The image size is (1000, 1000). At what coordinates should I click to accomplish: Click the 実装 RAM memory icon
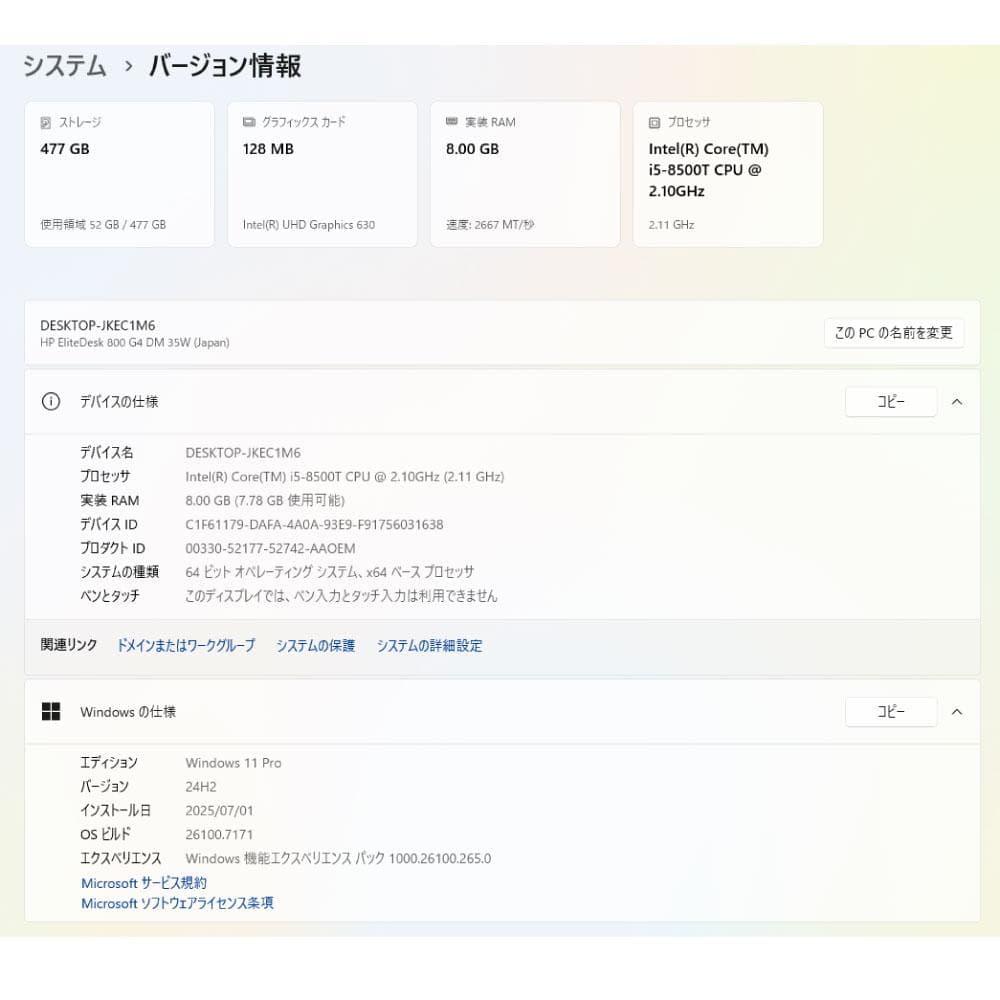click(x=450, y=121)
